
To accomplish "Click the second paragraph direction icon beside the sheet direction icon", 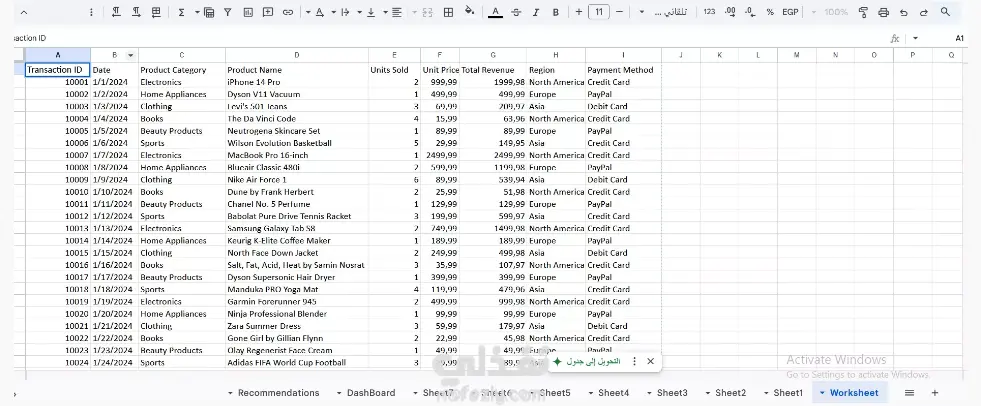I will pos(136,12).
